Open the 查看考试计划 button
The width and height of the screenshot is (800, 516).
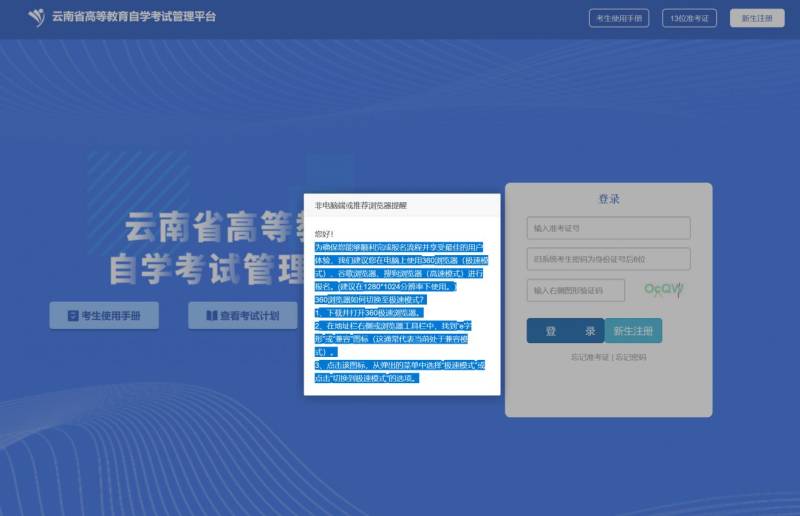[242, 316]
